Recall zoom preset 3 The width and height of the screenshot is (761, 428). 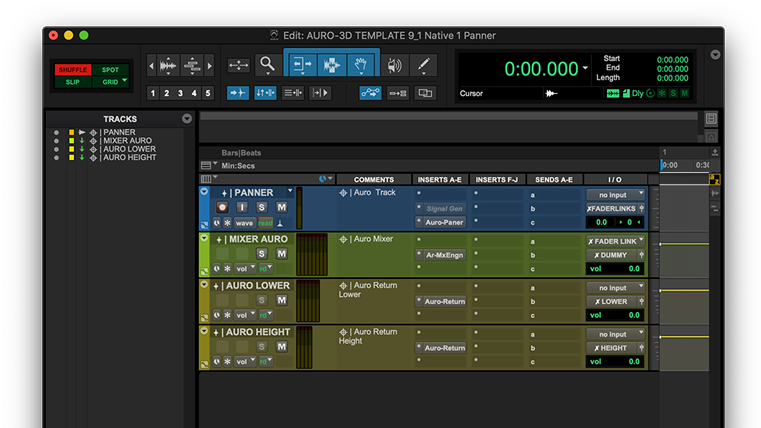point(180,93)
